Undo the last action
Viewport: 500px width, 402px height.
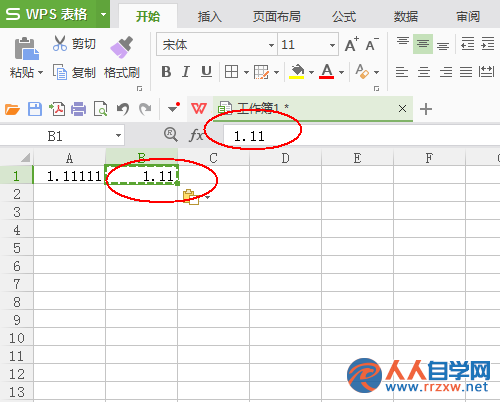coord(123,109)
